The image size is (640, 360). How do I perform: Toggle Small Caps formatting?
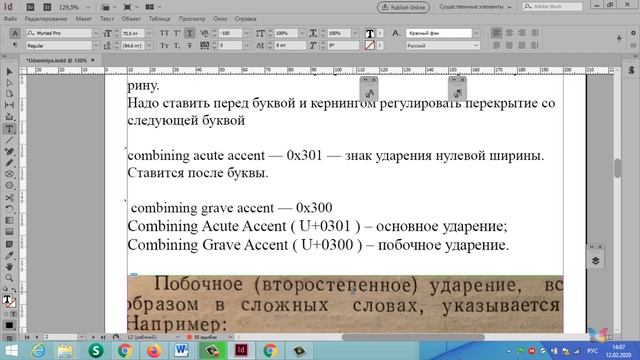click(164, 46)
